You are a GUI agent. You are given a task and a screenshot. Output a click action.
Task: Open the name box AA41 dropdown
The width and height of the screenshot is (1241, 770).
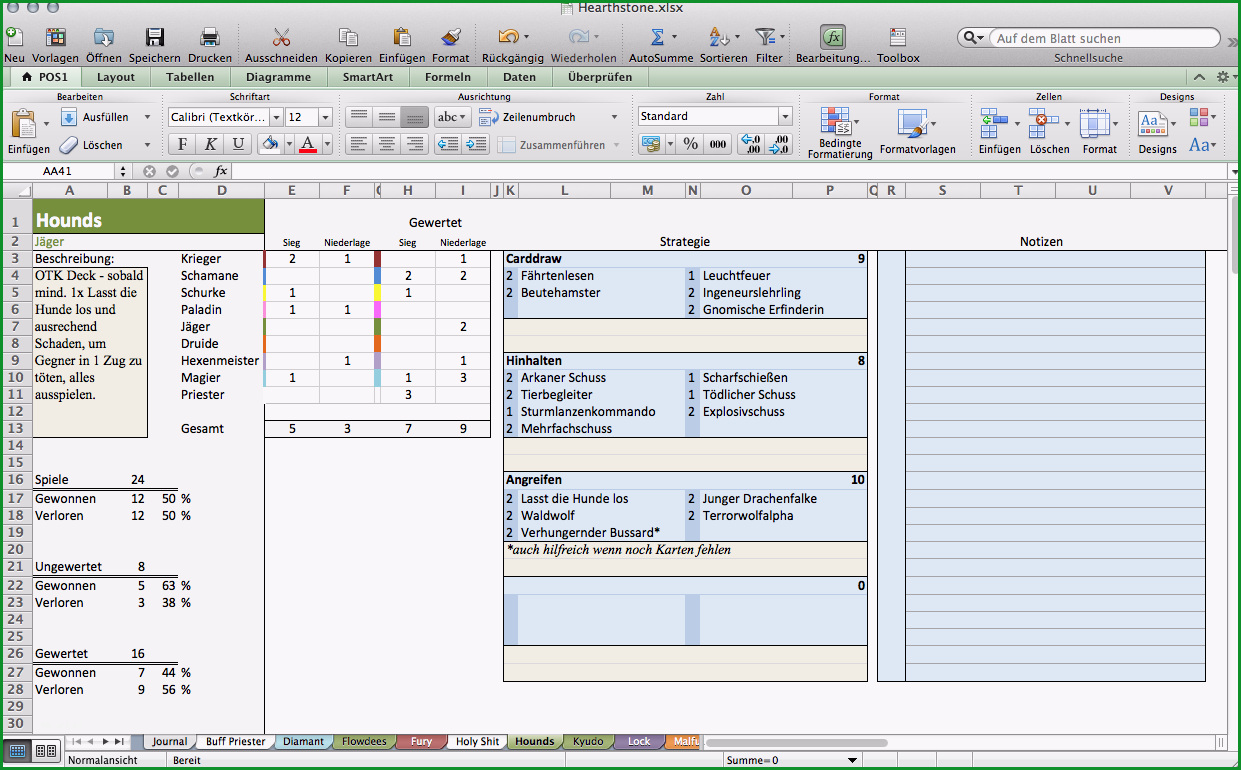(x=123, y=171)
